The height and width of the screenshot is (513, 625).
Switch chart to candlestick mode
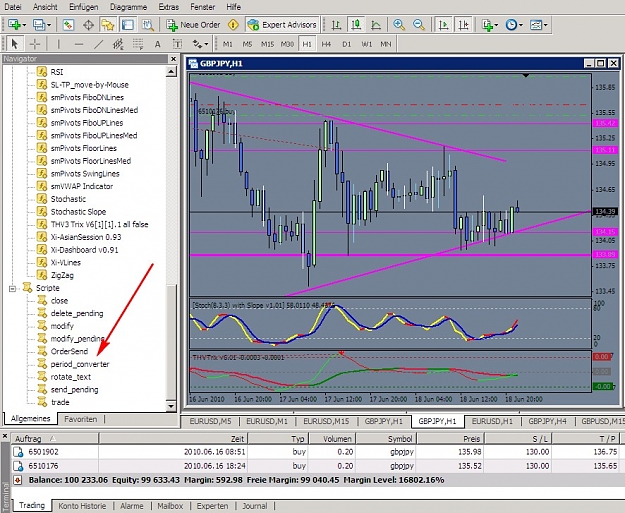click(356, 25)
